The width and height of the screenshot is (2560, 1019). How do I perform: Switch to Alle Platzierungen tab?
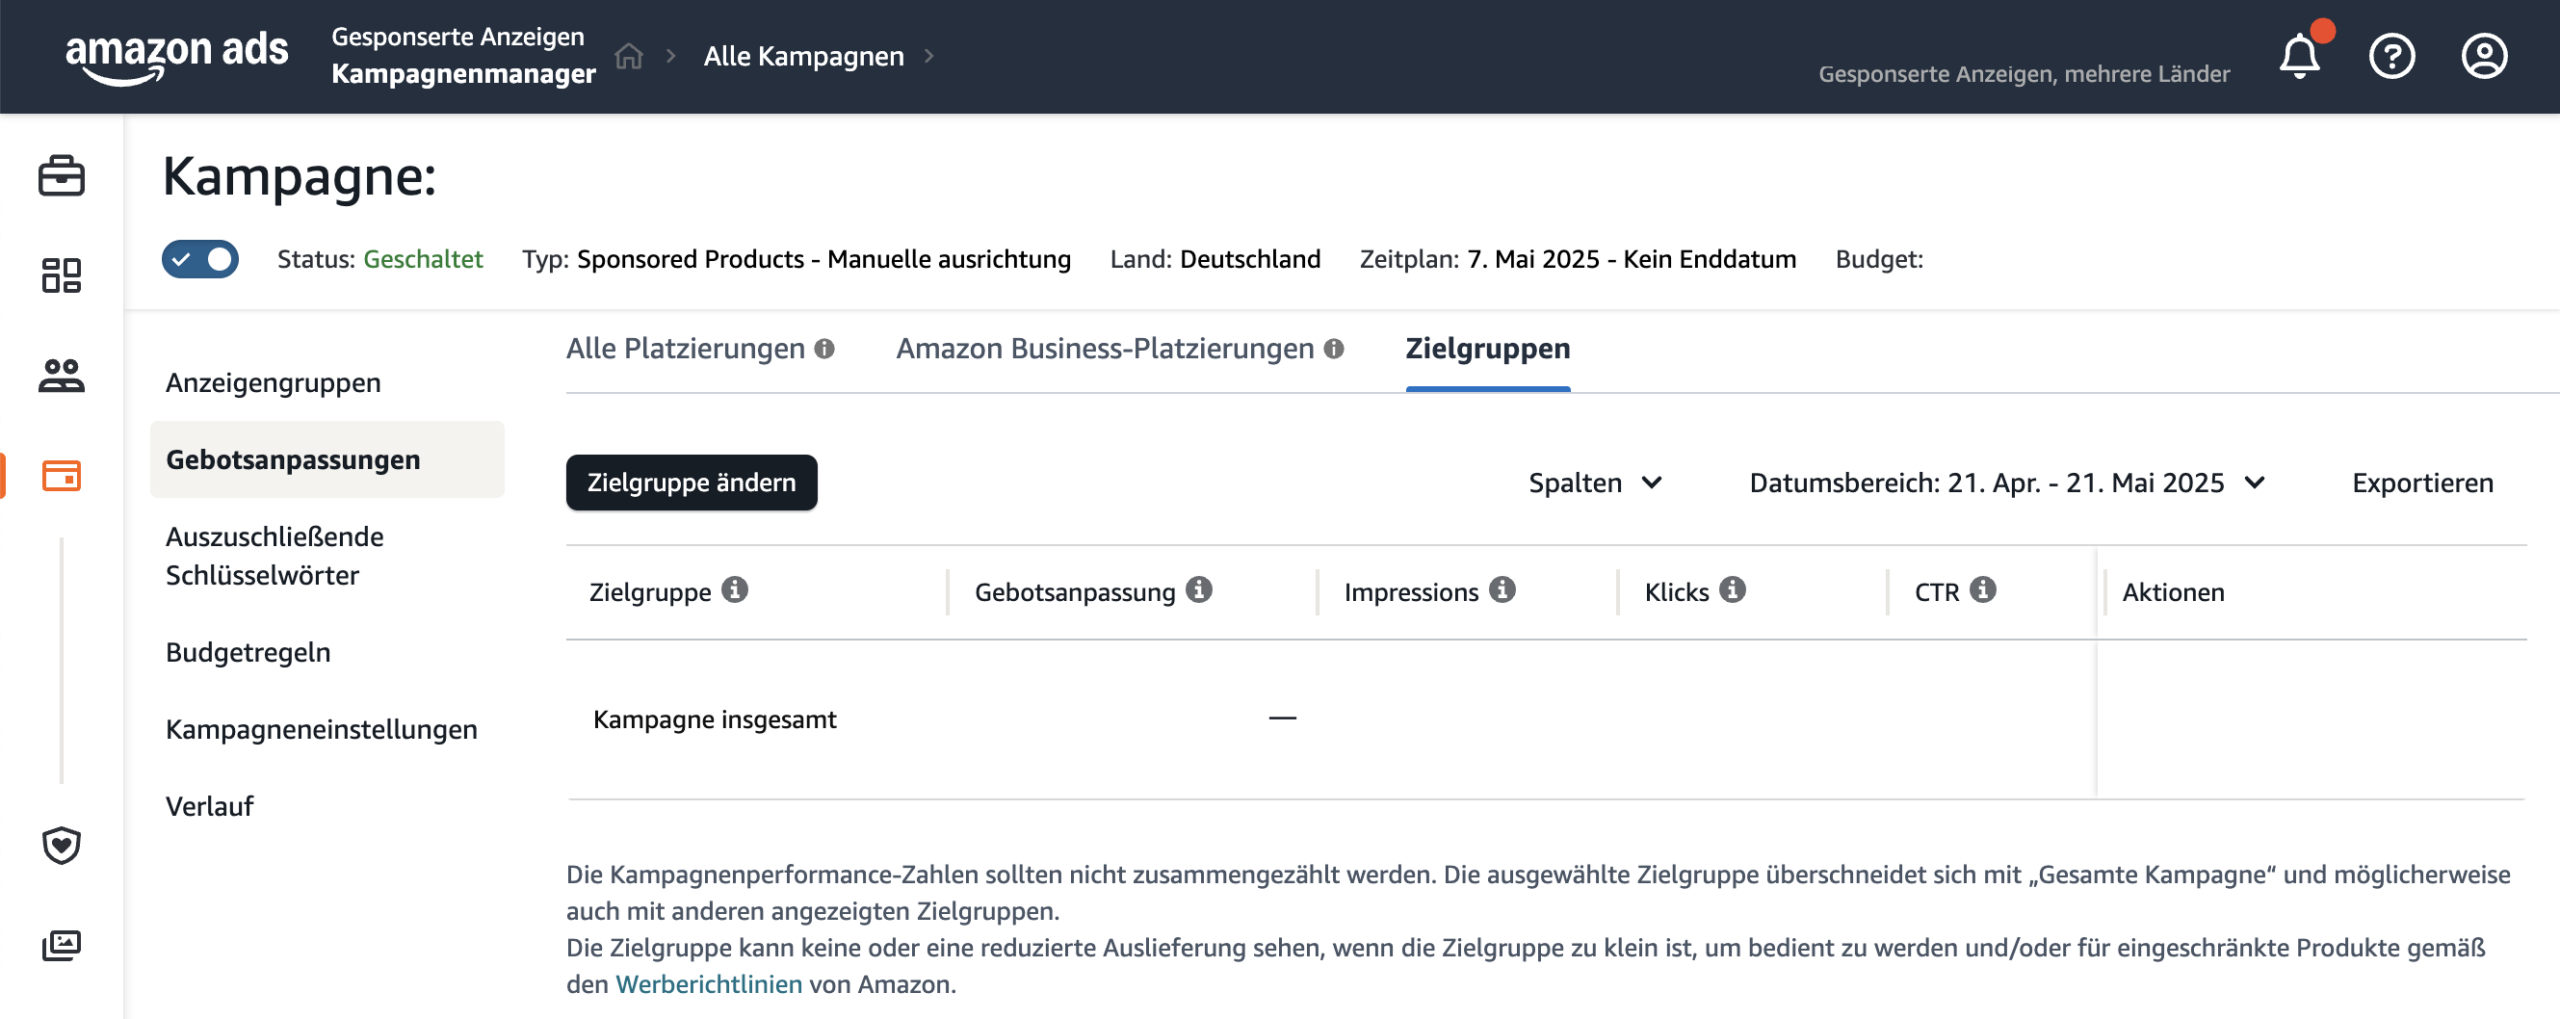pos(685,349)
